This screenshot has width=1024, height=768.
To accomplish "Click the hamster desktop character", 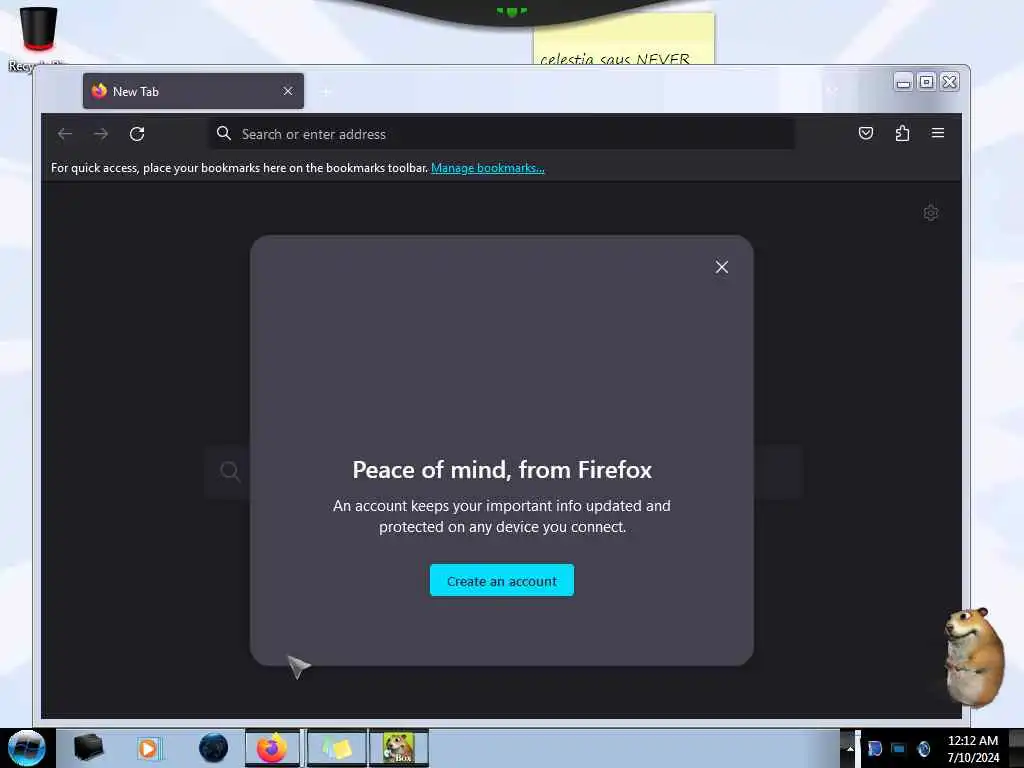I will pos(974,657).
